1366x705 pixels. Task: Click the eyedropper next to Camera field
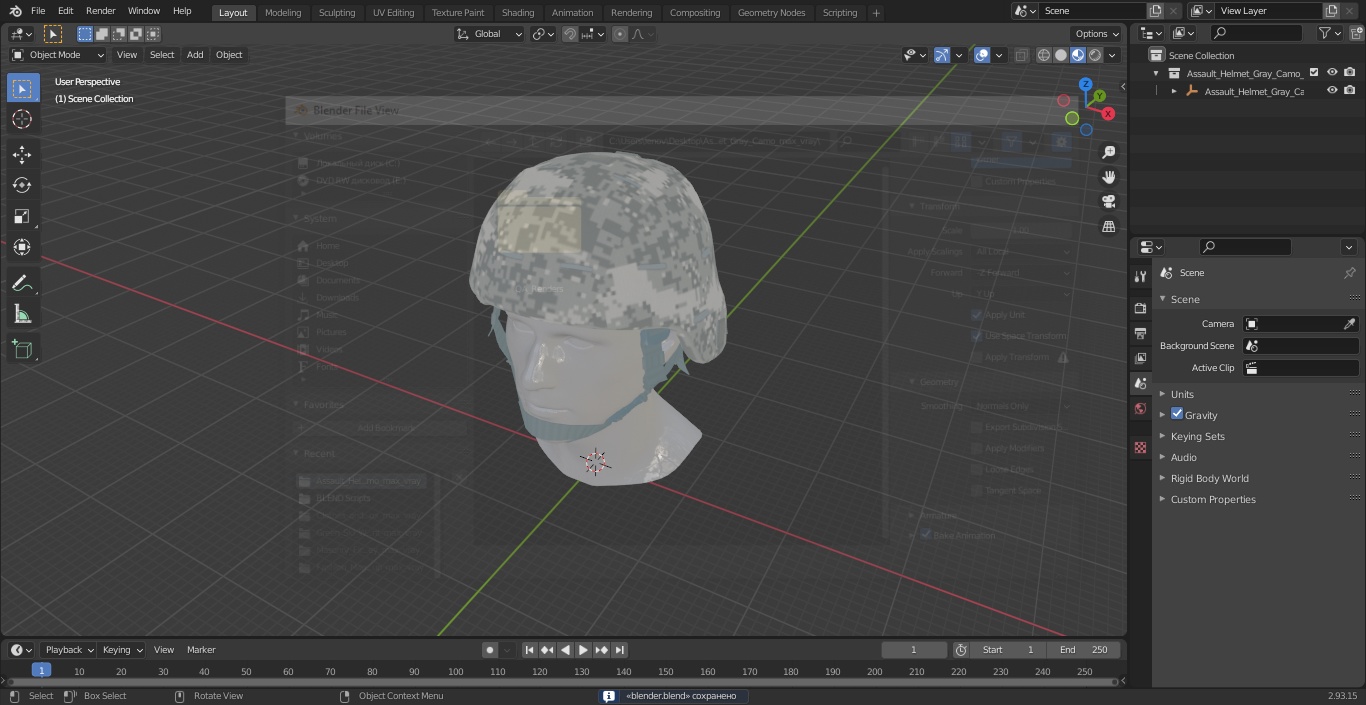point(1349,324)
